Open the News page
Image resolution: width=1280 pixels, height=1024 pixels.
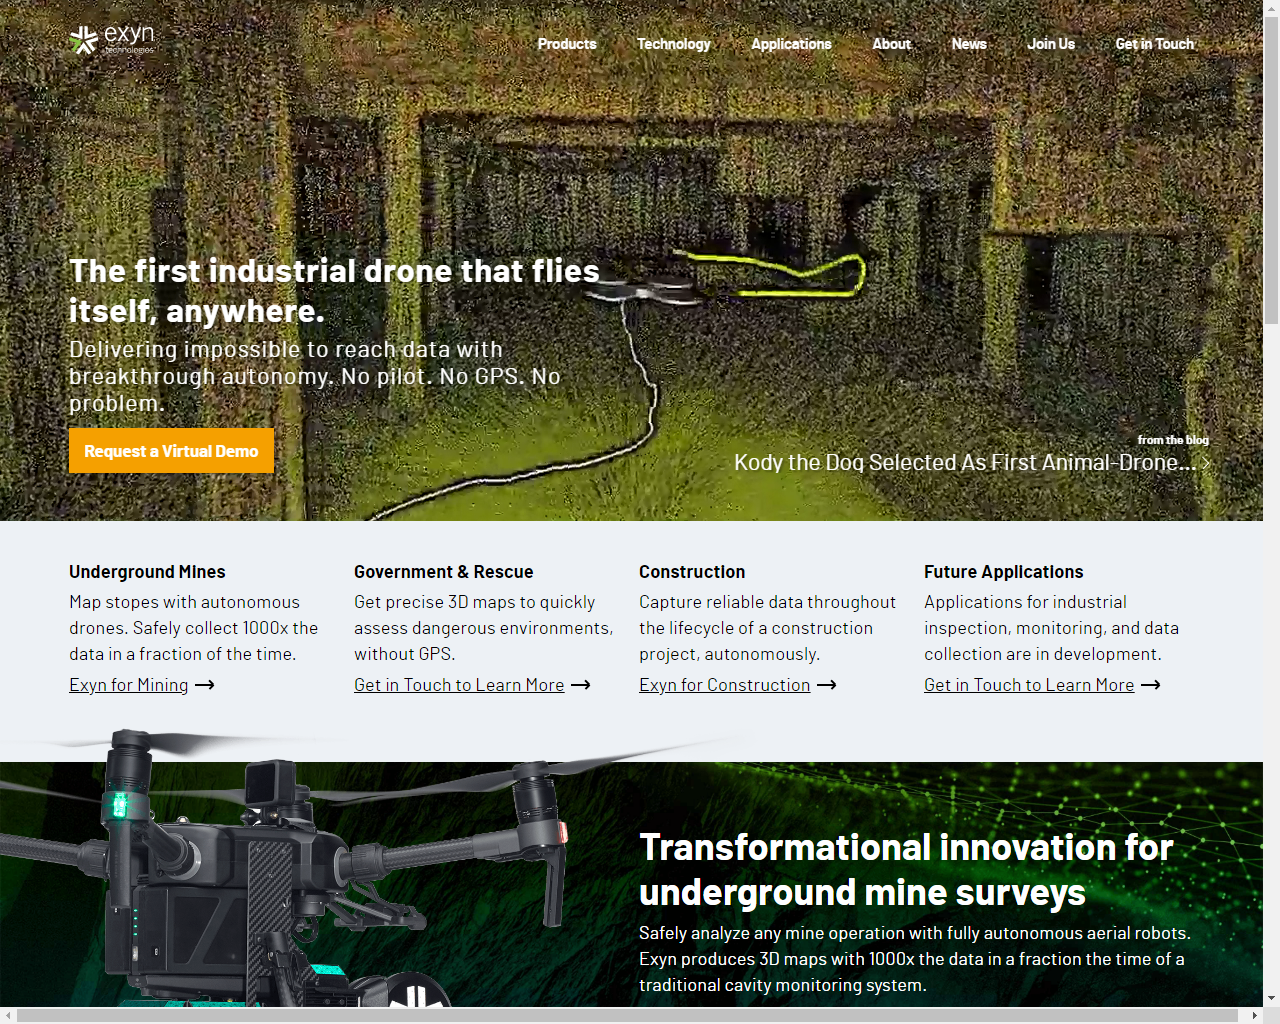[969, 44]
